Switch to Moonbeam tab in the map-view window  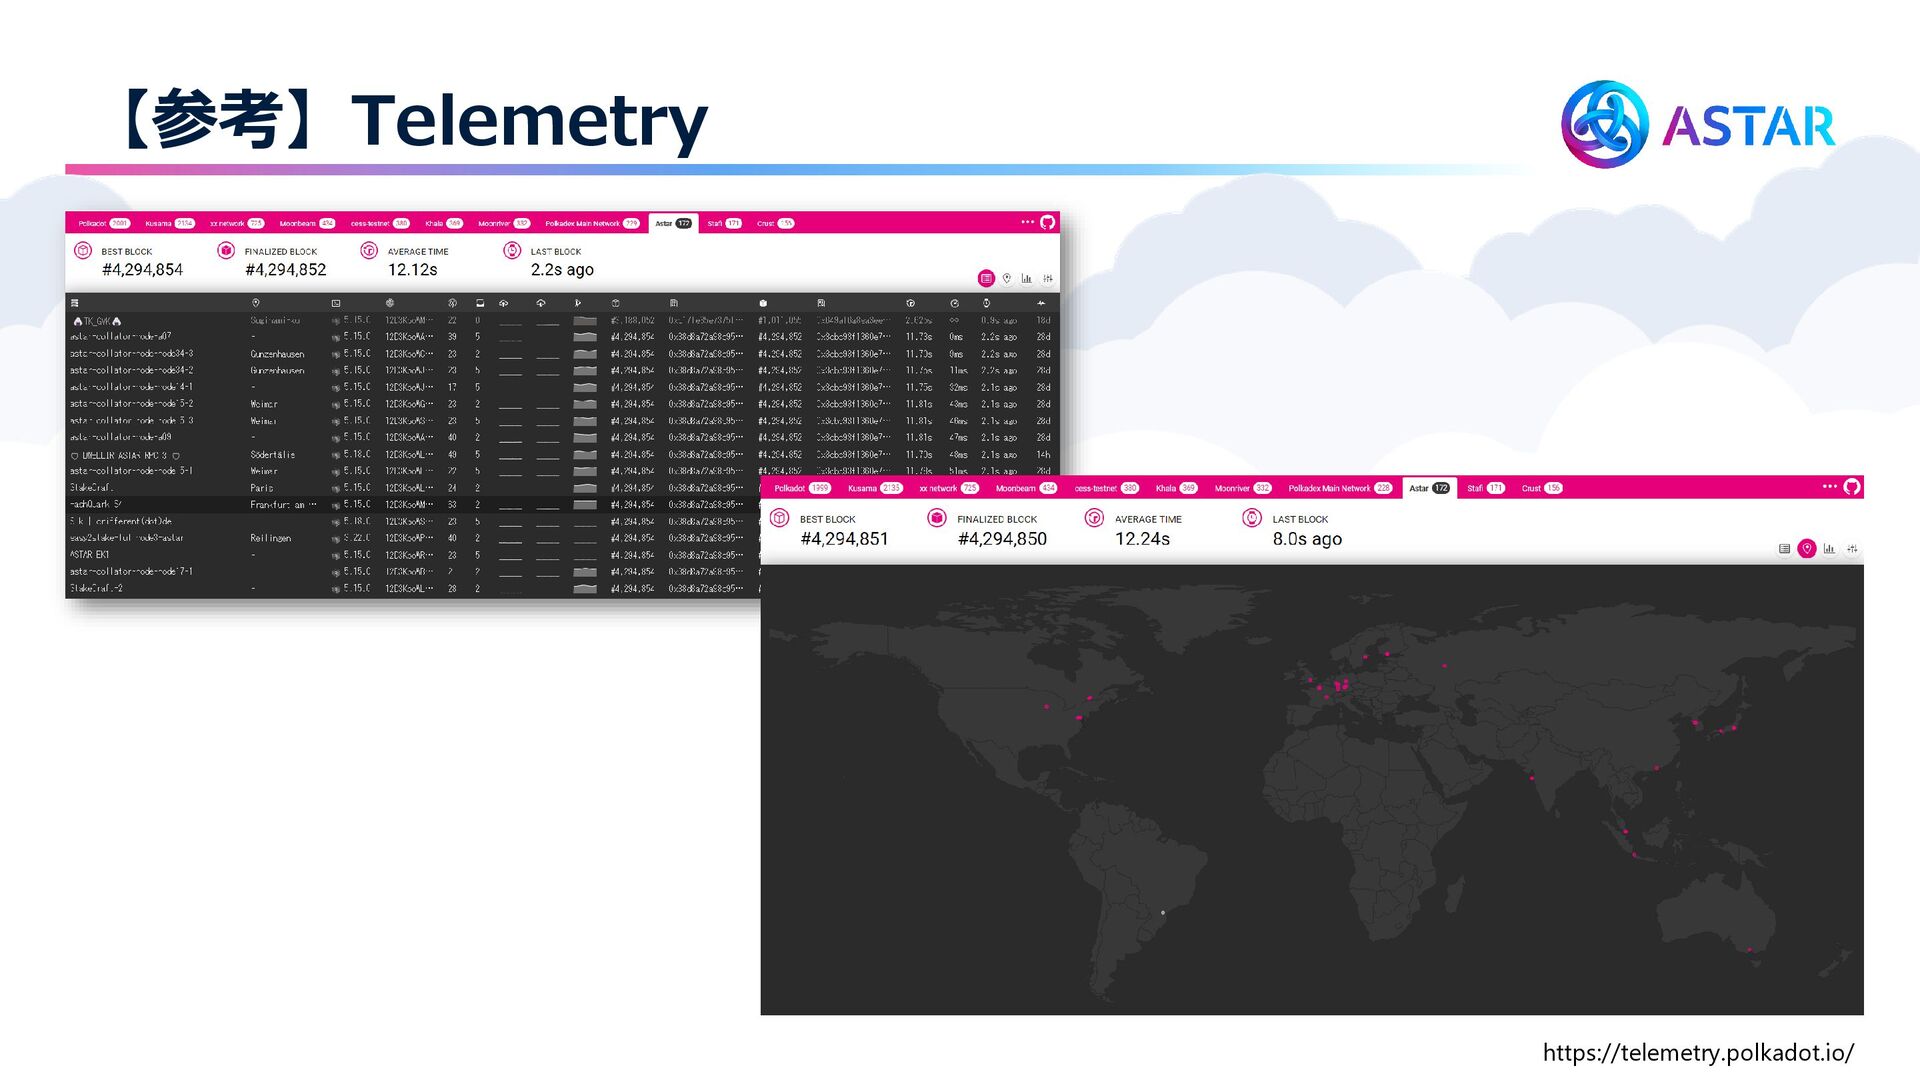coord(1026,488)
